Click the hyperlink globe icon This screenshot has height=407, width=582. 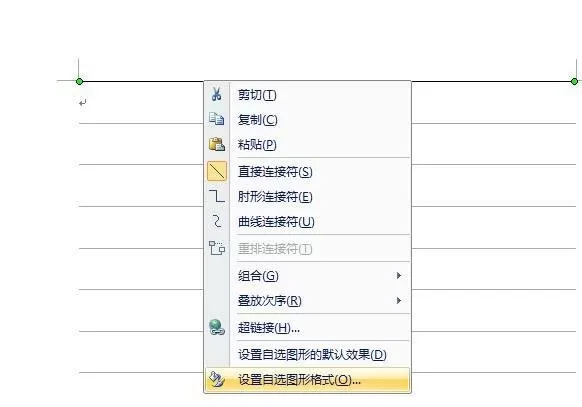pos(217,327)
